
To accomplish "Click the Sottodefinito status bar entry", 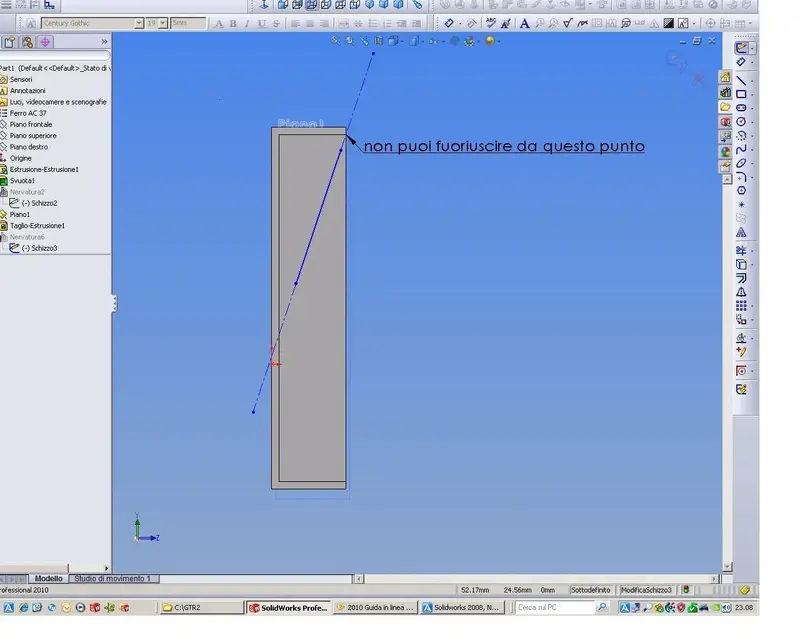I will point(591,590).
